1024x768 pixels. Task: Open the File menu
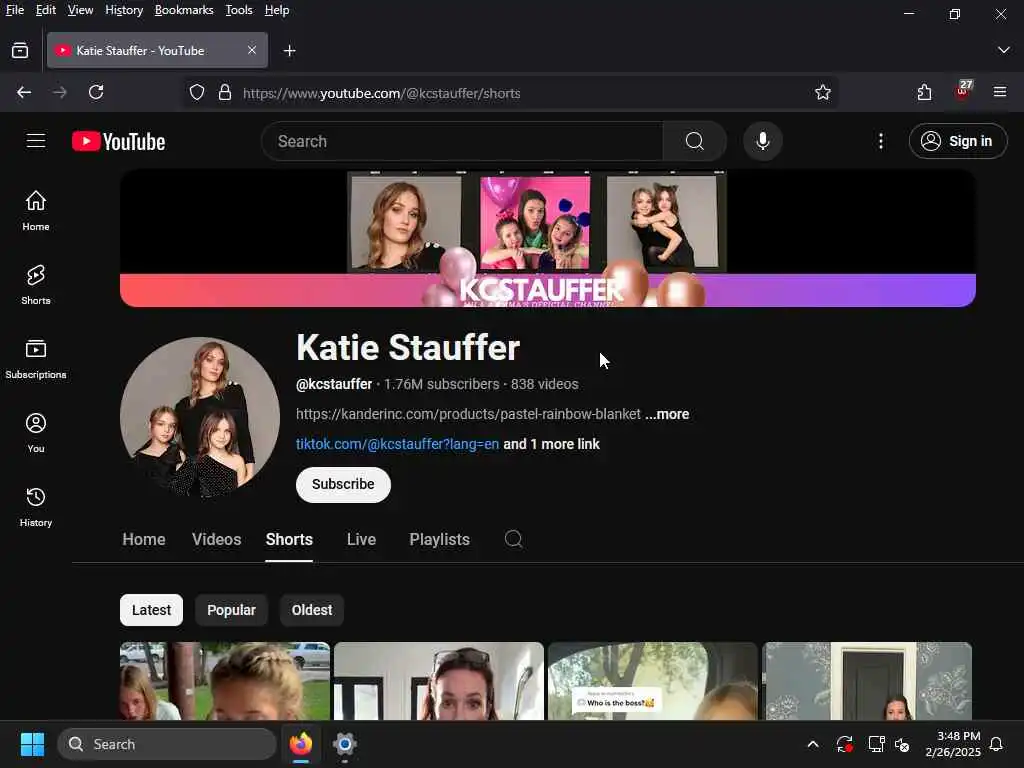pyautogui.click(x=14, y=10)
